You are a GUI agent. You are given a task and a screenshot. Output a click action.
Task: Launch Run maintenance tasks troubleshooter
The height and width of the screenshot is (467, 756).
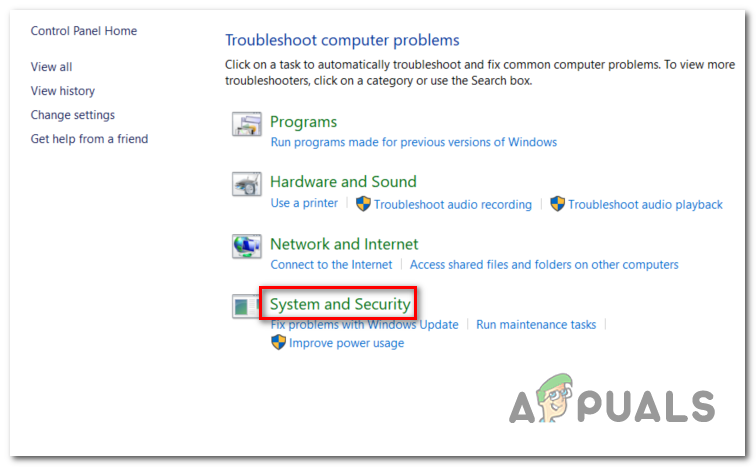536,325
